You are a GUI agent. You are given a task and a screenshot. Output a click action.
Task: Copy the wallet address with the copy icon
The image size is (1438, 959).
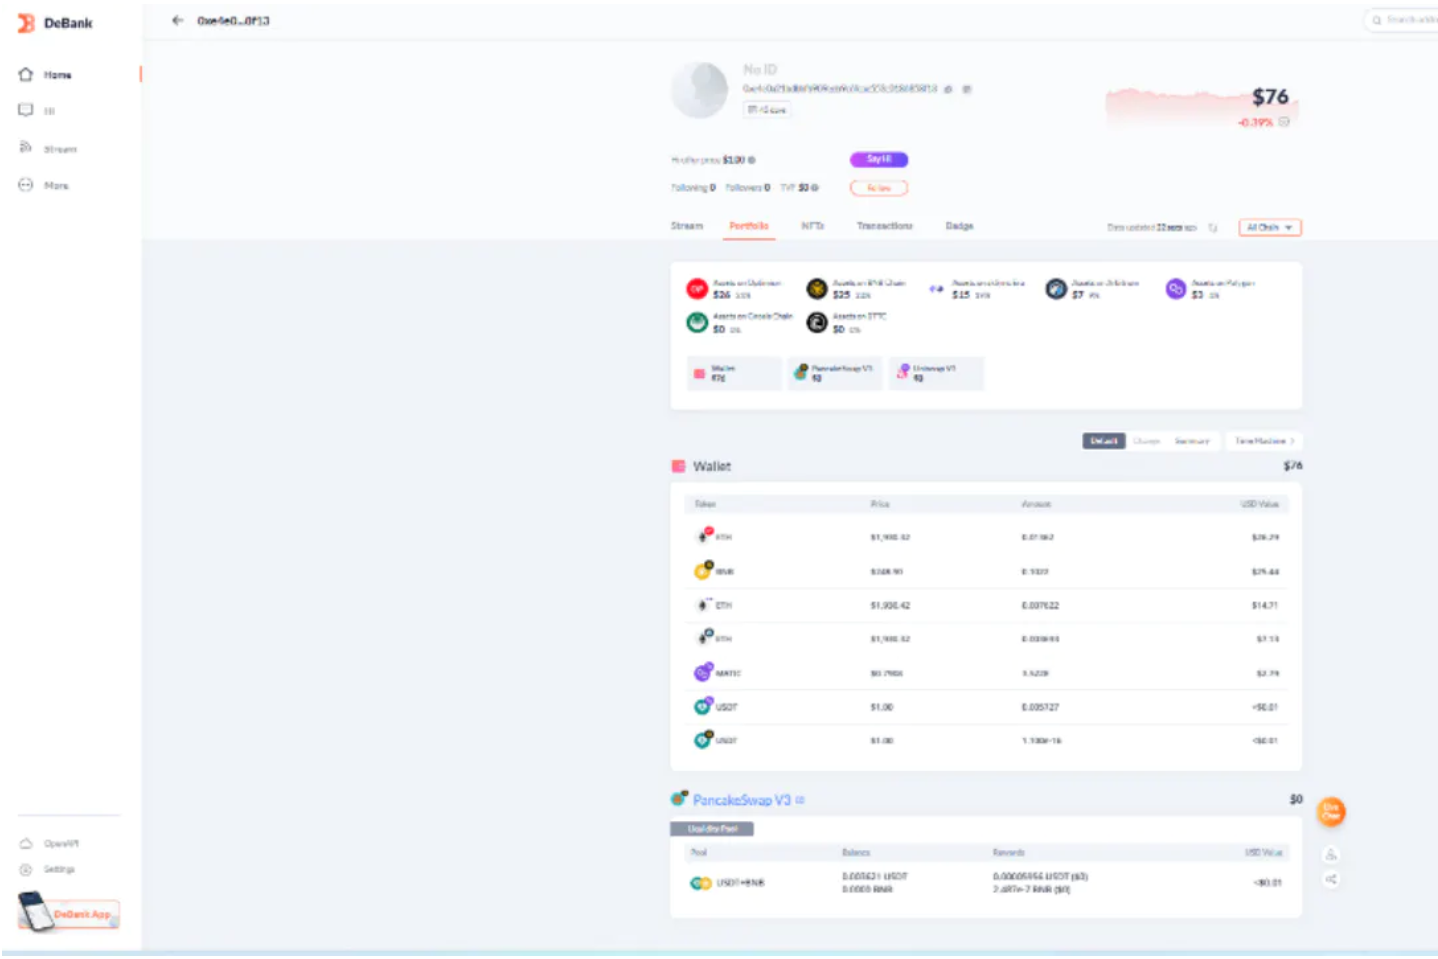tap(948, 89)
